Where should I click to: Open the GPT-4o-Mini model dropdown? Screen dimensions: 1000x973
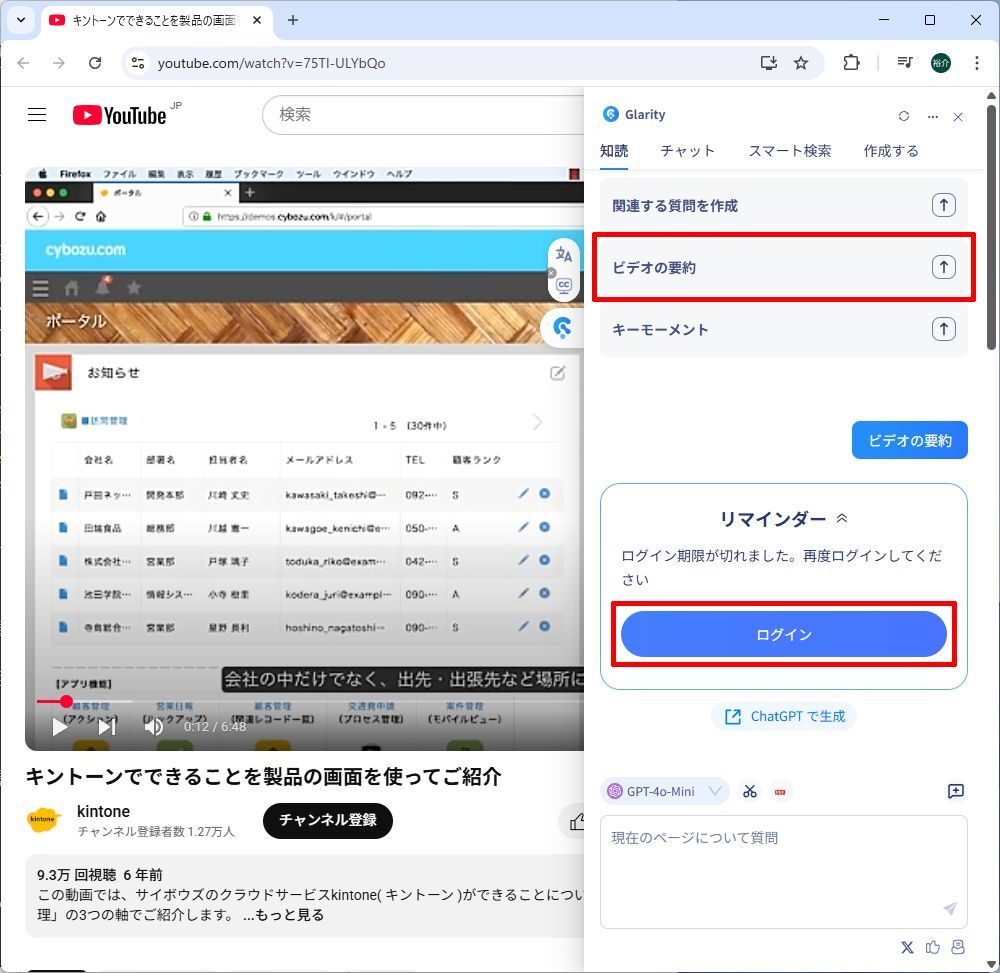click(664, 791)
